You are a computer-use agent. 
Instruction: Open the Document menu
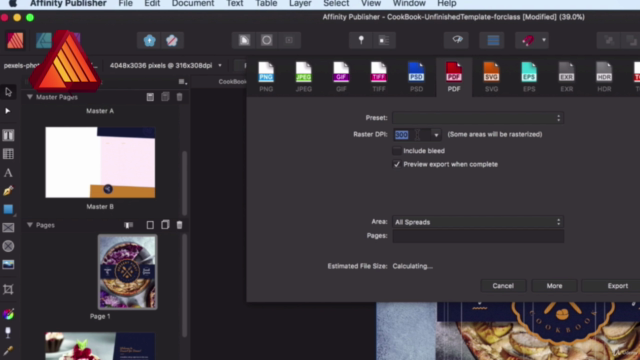(x=193, y=4)
